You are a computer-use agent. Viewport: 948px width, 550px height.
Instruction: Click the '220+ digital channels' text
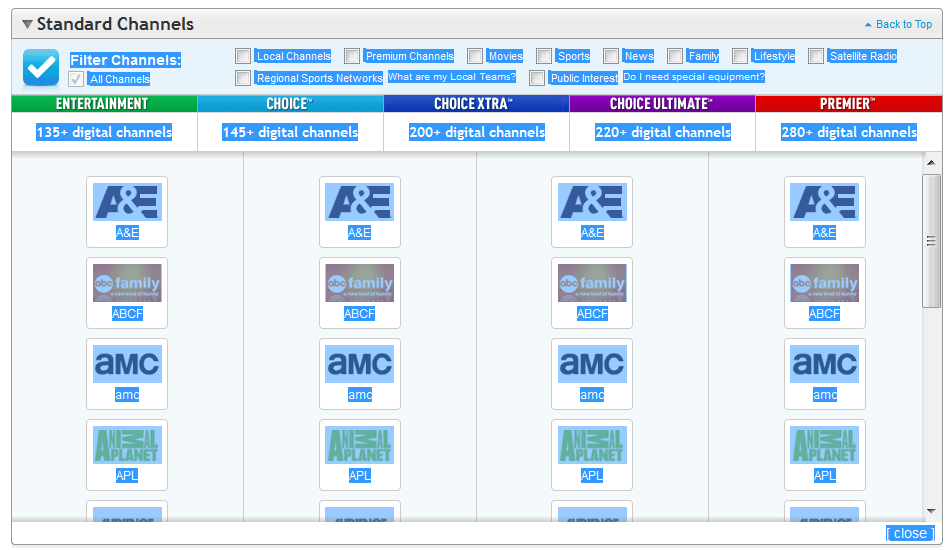pos(663,132)
